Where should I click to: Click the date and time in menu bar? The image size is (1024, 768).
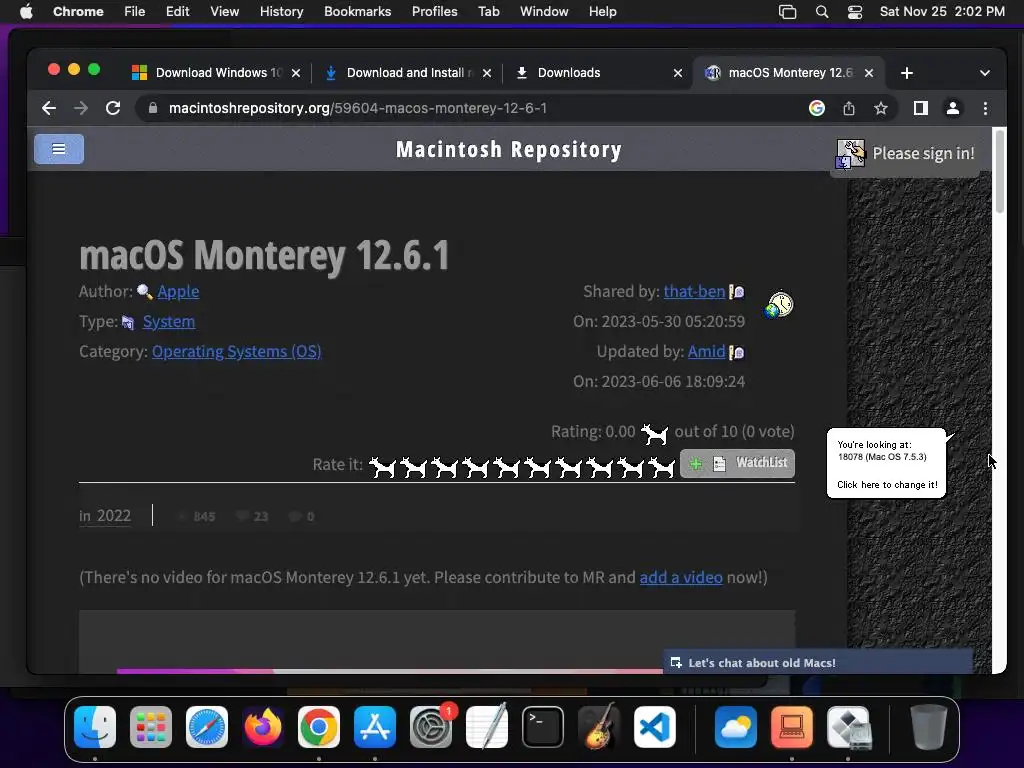pos(942,12)
